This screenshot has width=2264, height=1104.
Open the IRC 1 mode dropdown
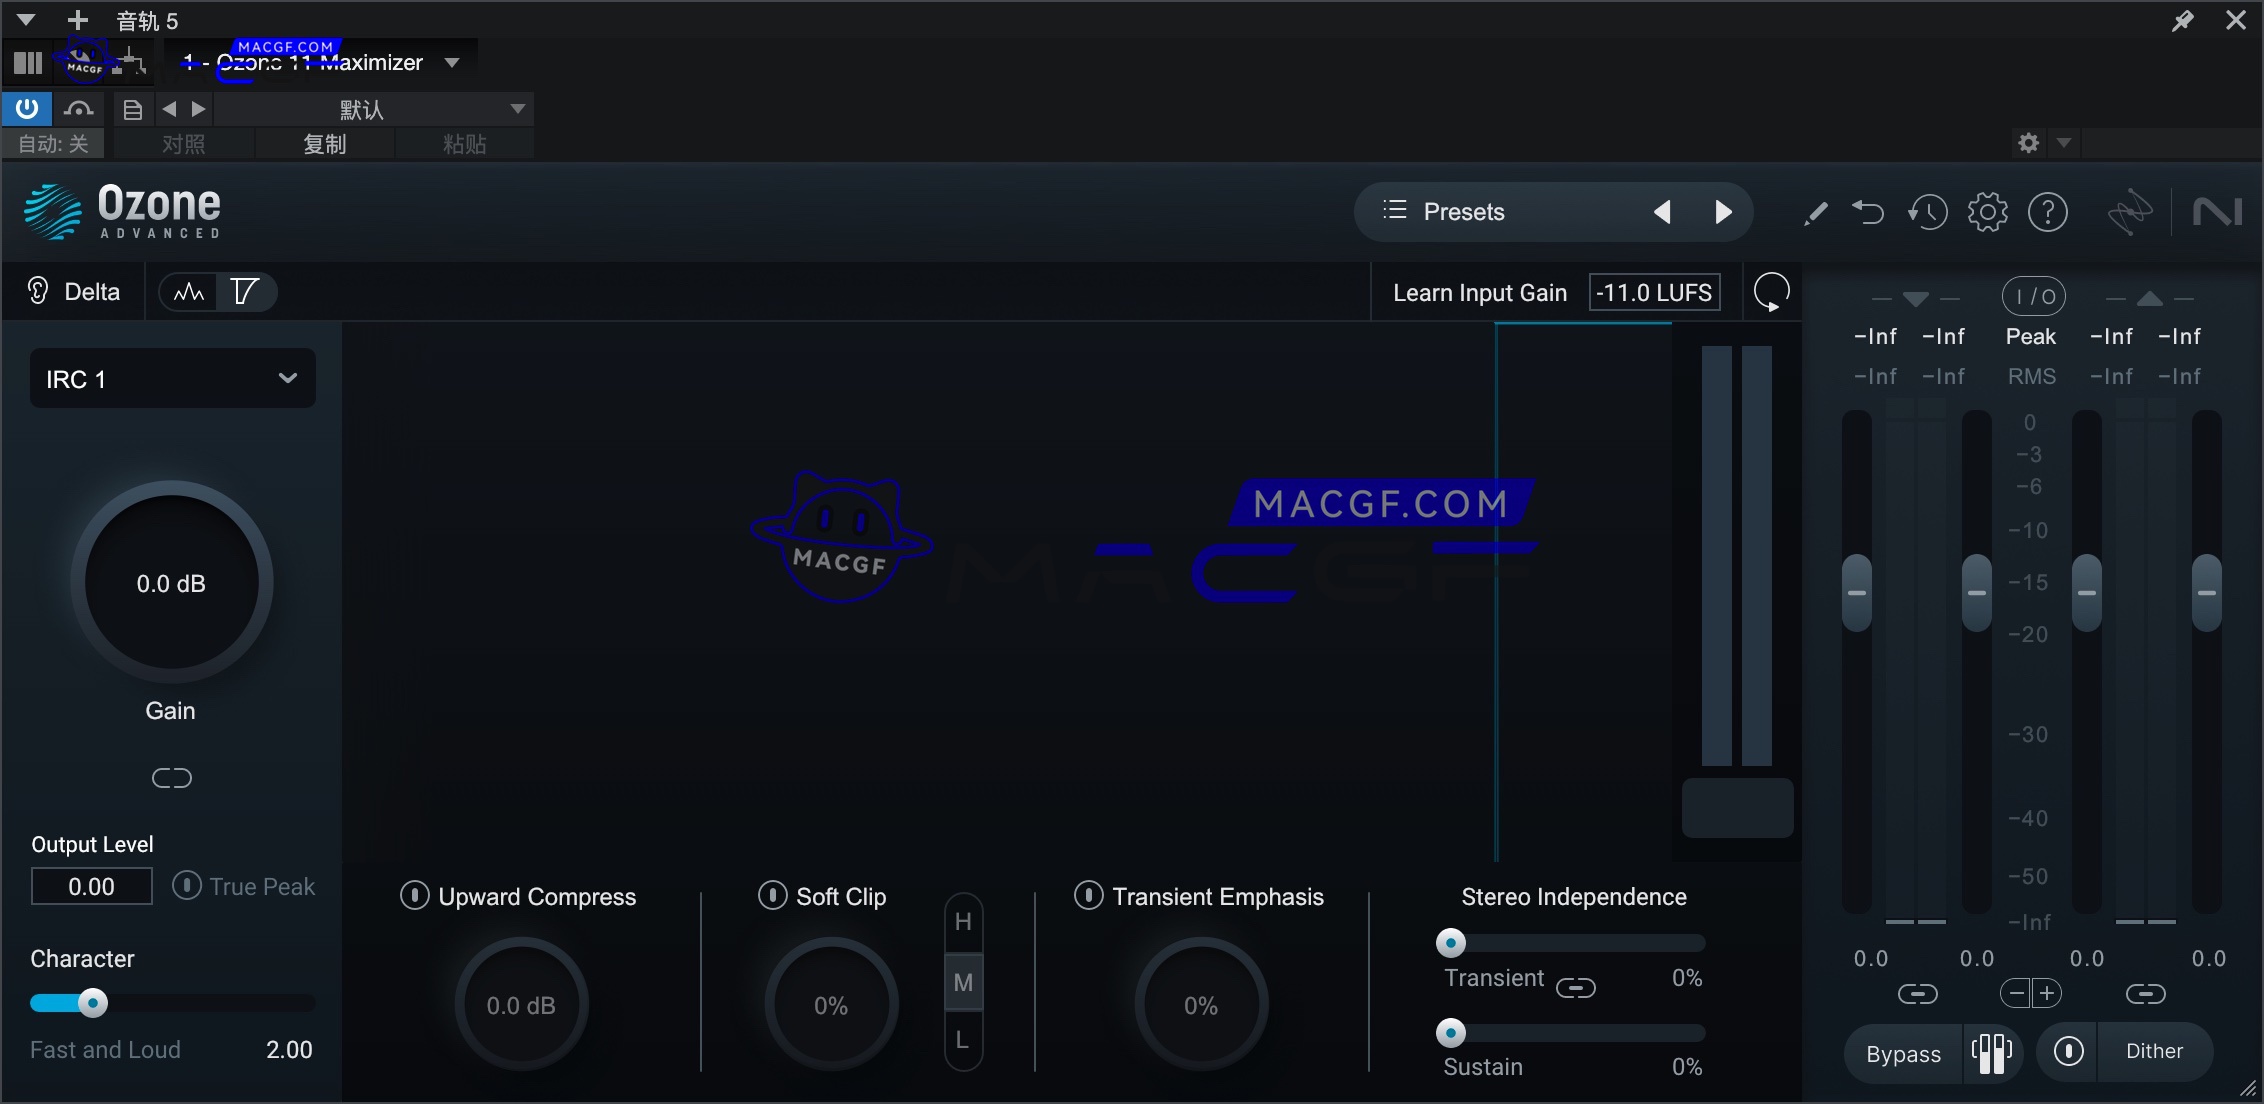(171, 378)
